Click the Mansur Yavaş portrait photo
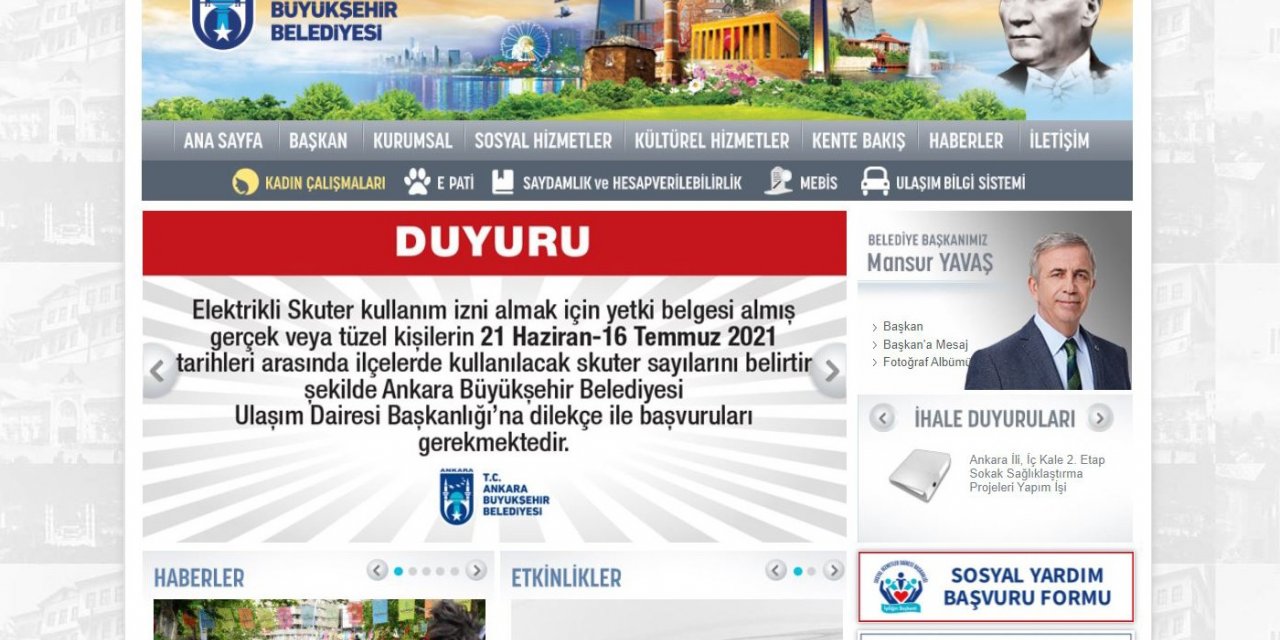 tap(1050, 311)
